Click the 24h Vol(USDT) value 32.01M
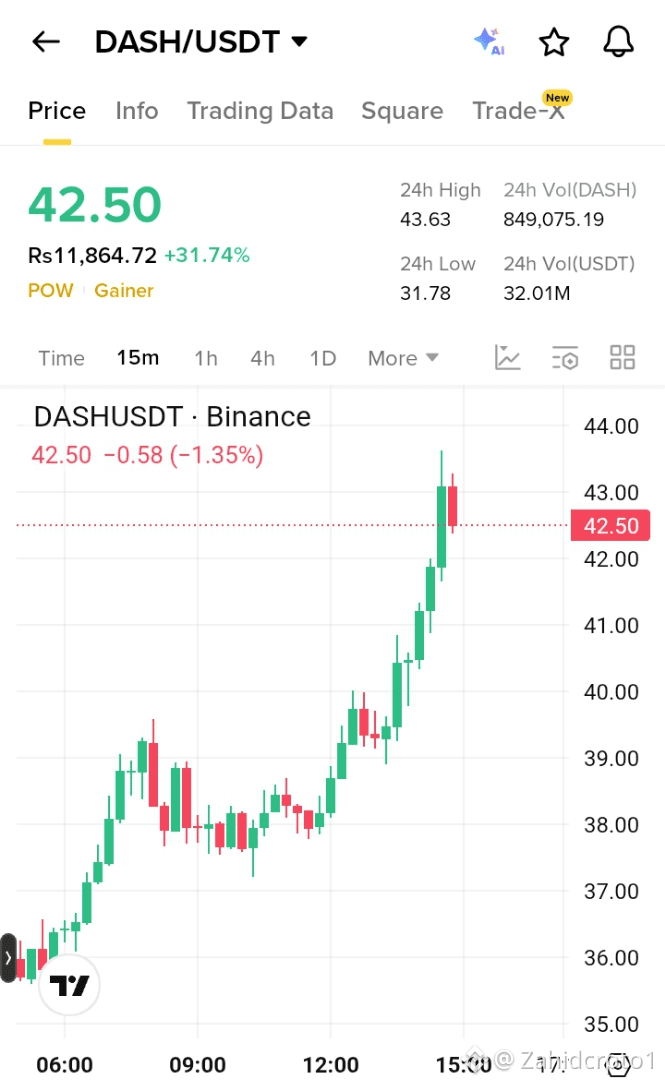The width and height of the screenshot is (665, 1085). (537, 293)
